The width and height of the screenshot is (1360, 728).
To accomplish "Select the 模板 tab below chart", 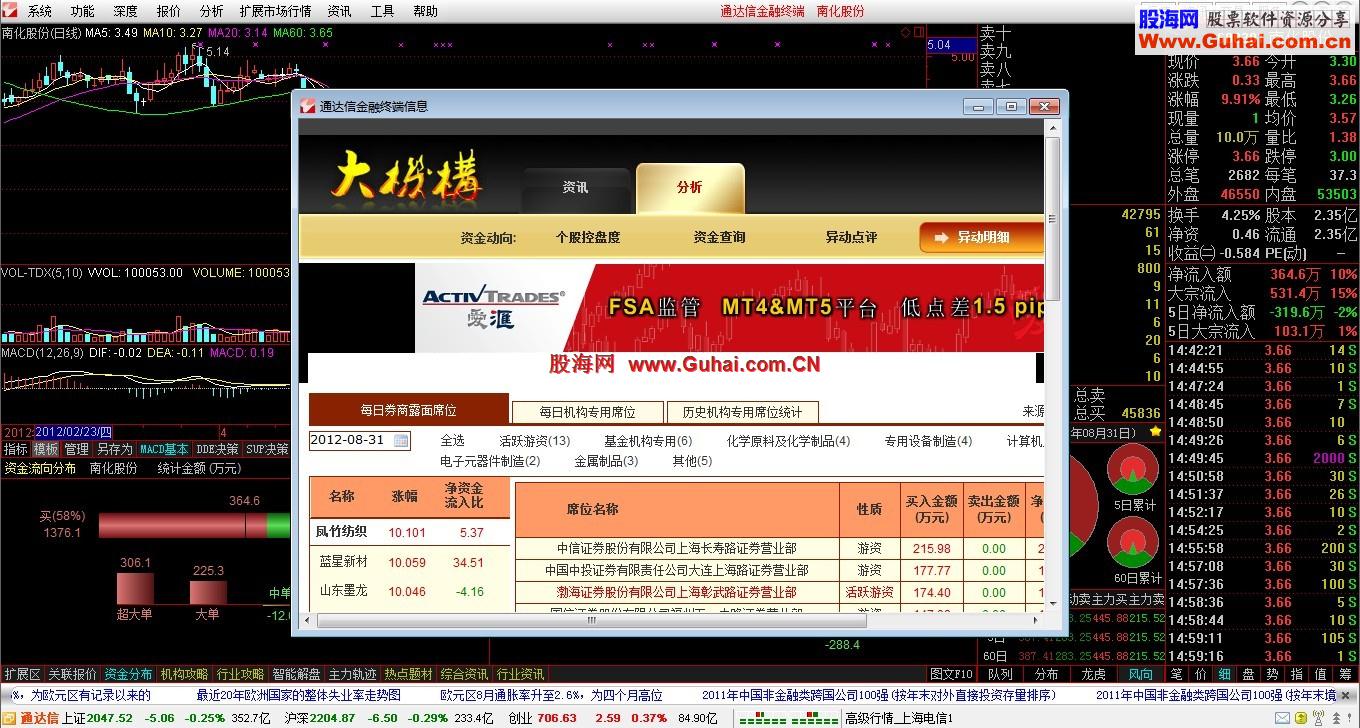I will click(x=46, y=450).
